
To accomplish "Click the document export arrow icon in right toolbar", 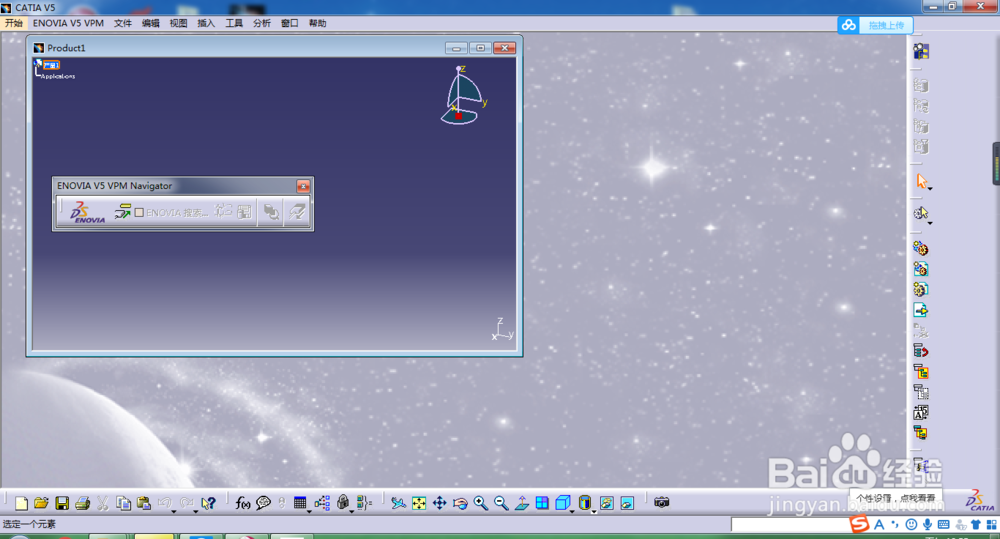I will (921, 310).
